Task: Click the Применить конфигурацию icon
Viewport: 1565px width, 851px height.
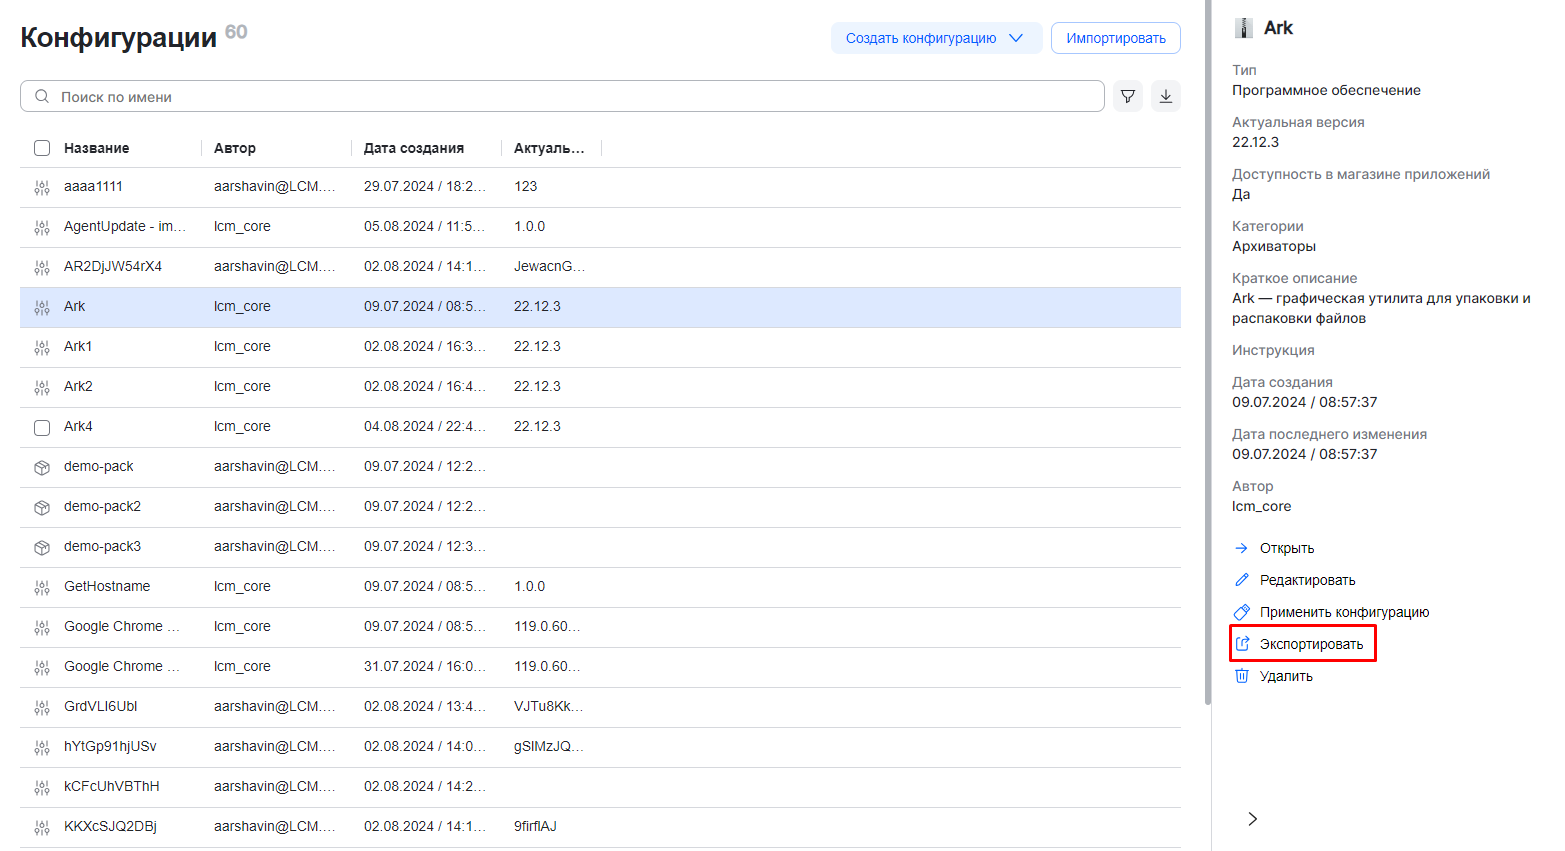Action: pos(1242,612)
